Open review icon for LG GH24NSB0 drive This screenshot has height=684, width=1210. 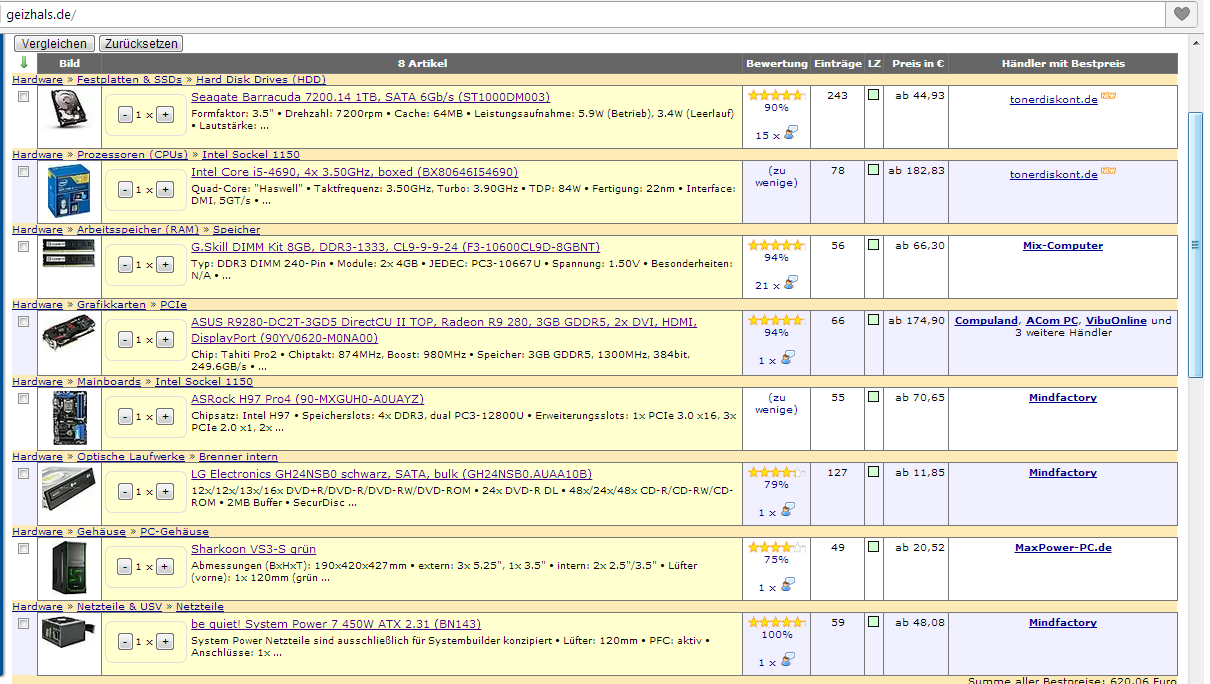[x=789, y=510]
